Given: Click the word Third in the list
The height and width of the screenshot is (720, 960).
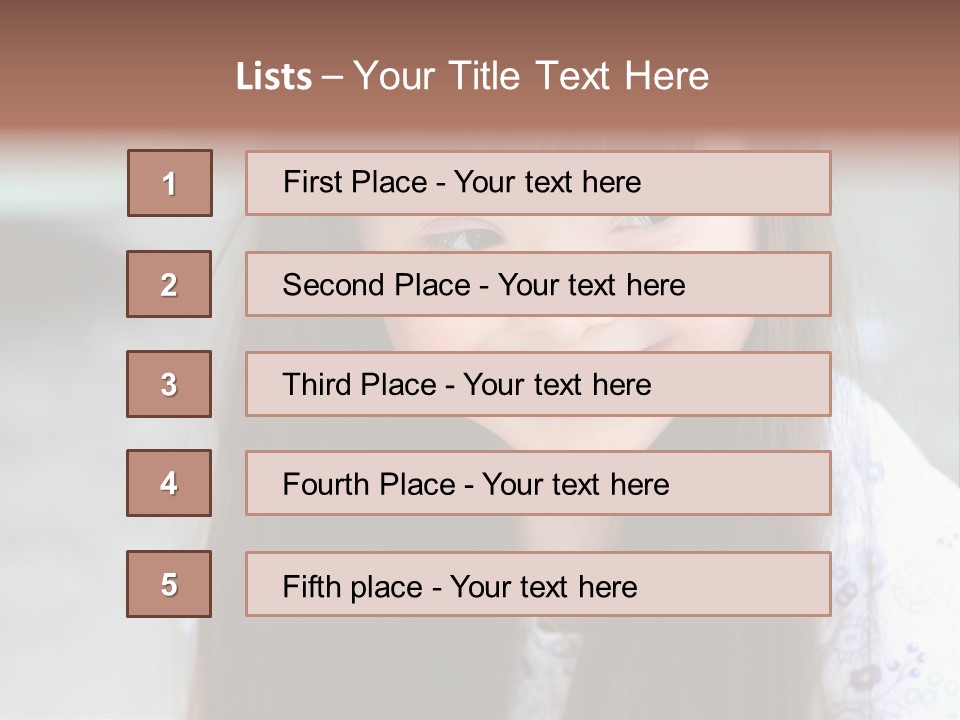Looking at the screenshot, I should click(317, 385).
